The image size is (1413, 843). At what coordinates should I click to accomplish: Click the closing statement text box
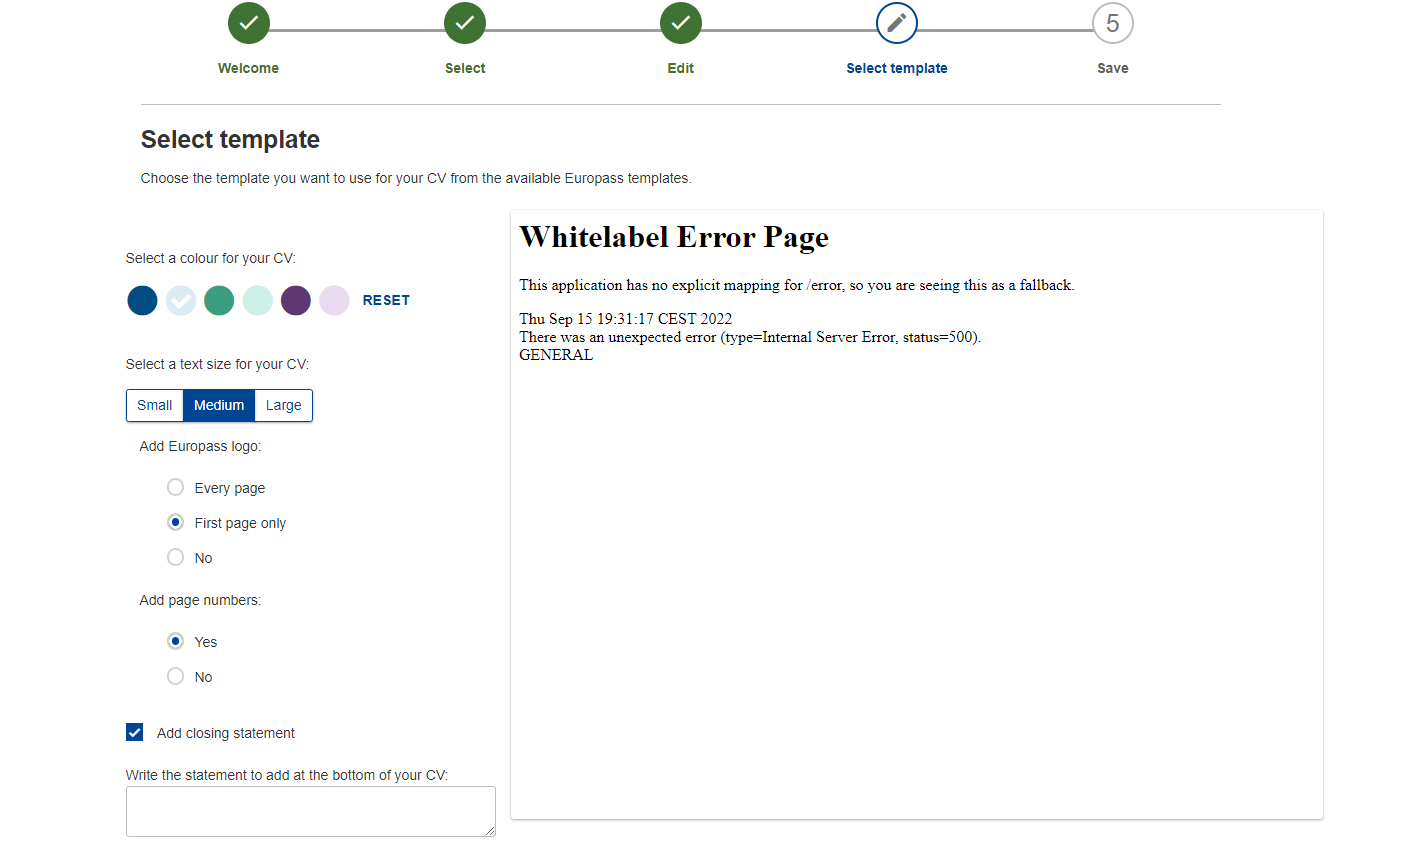coord(310,810)
